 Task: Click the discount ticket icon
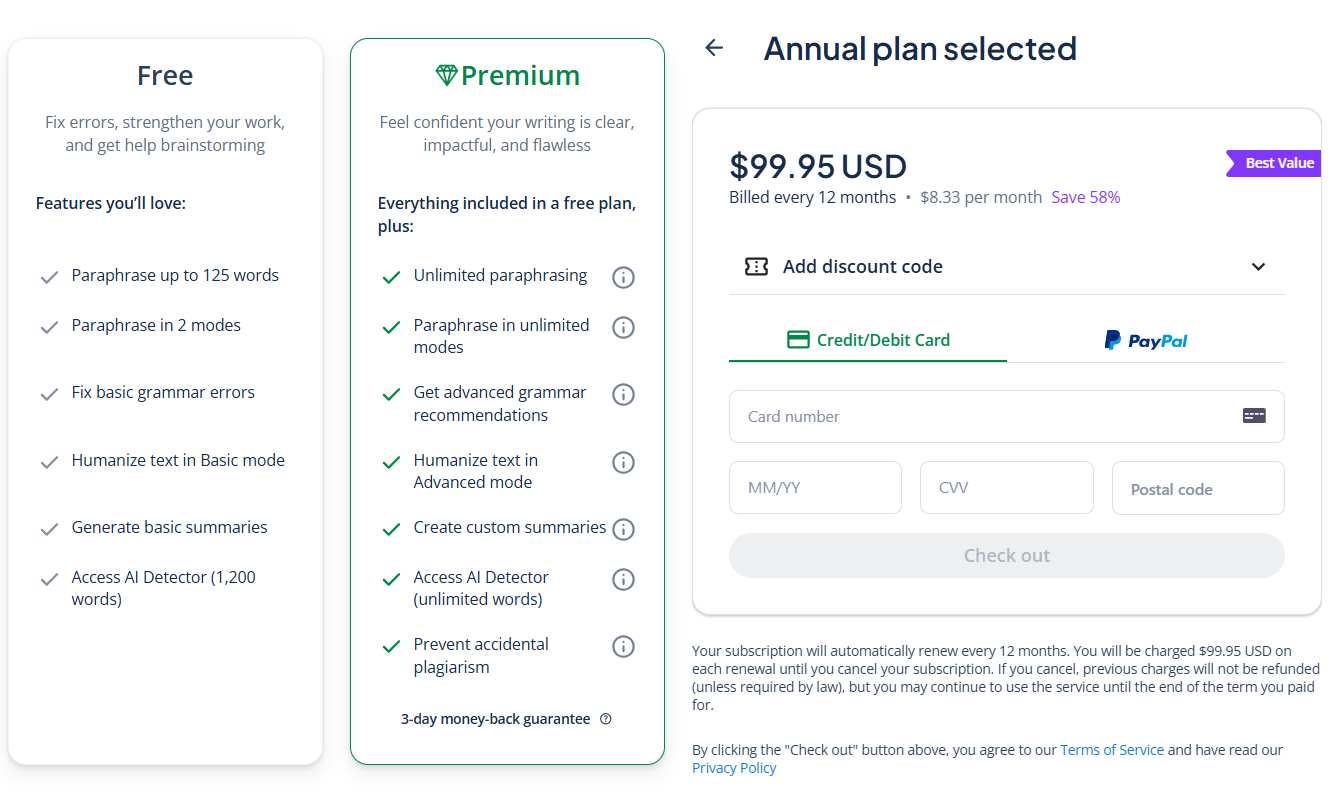[757, 267]
